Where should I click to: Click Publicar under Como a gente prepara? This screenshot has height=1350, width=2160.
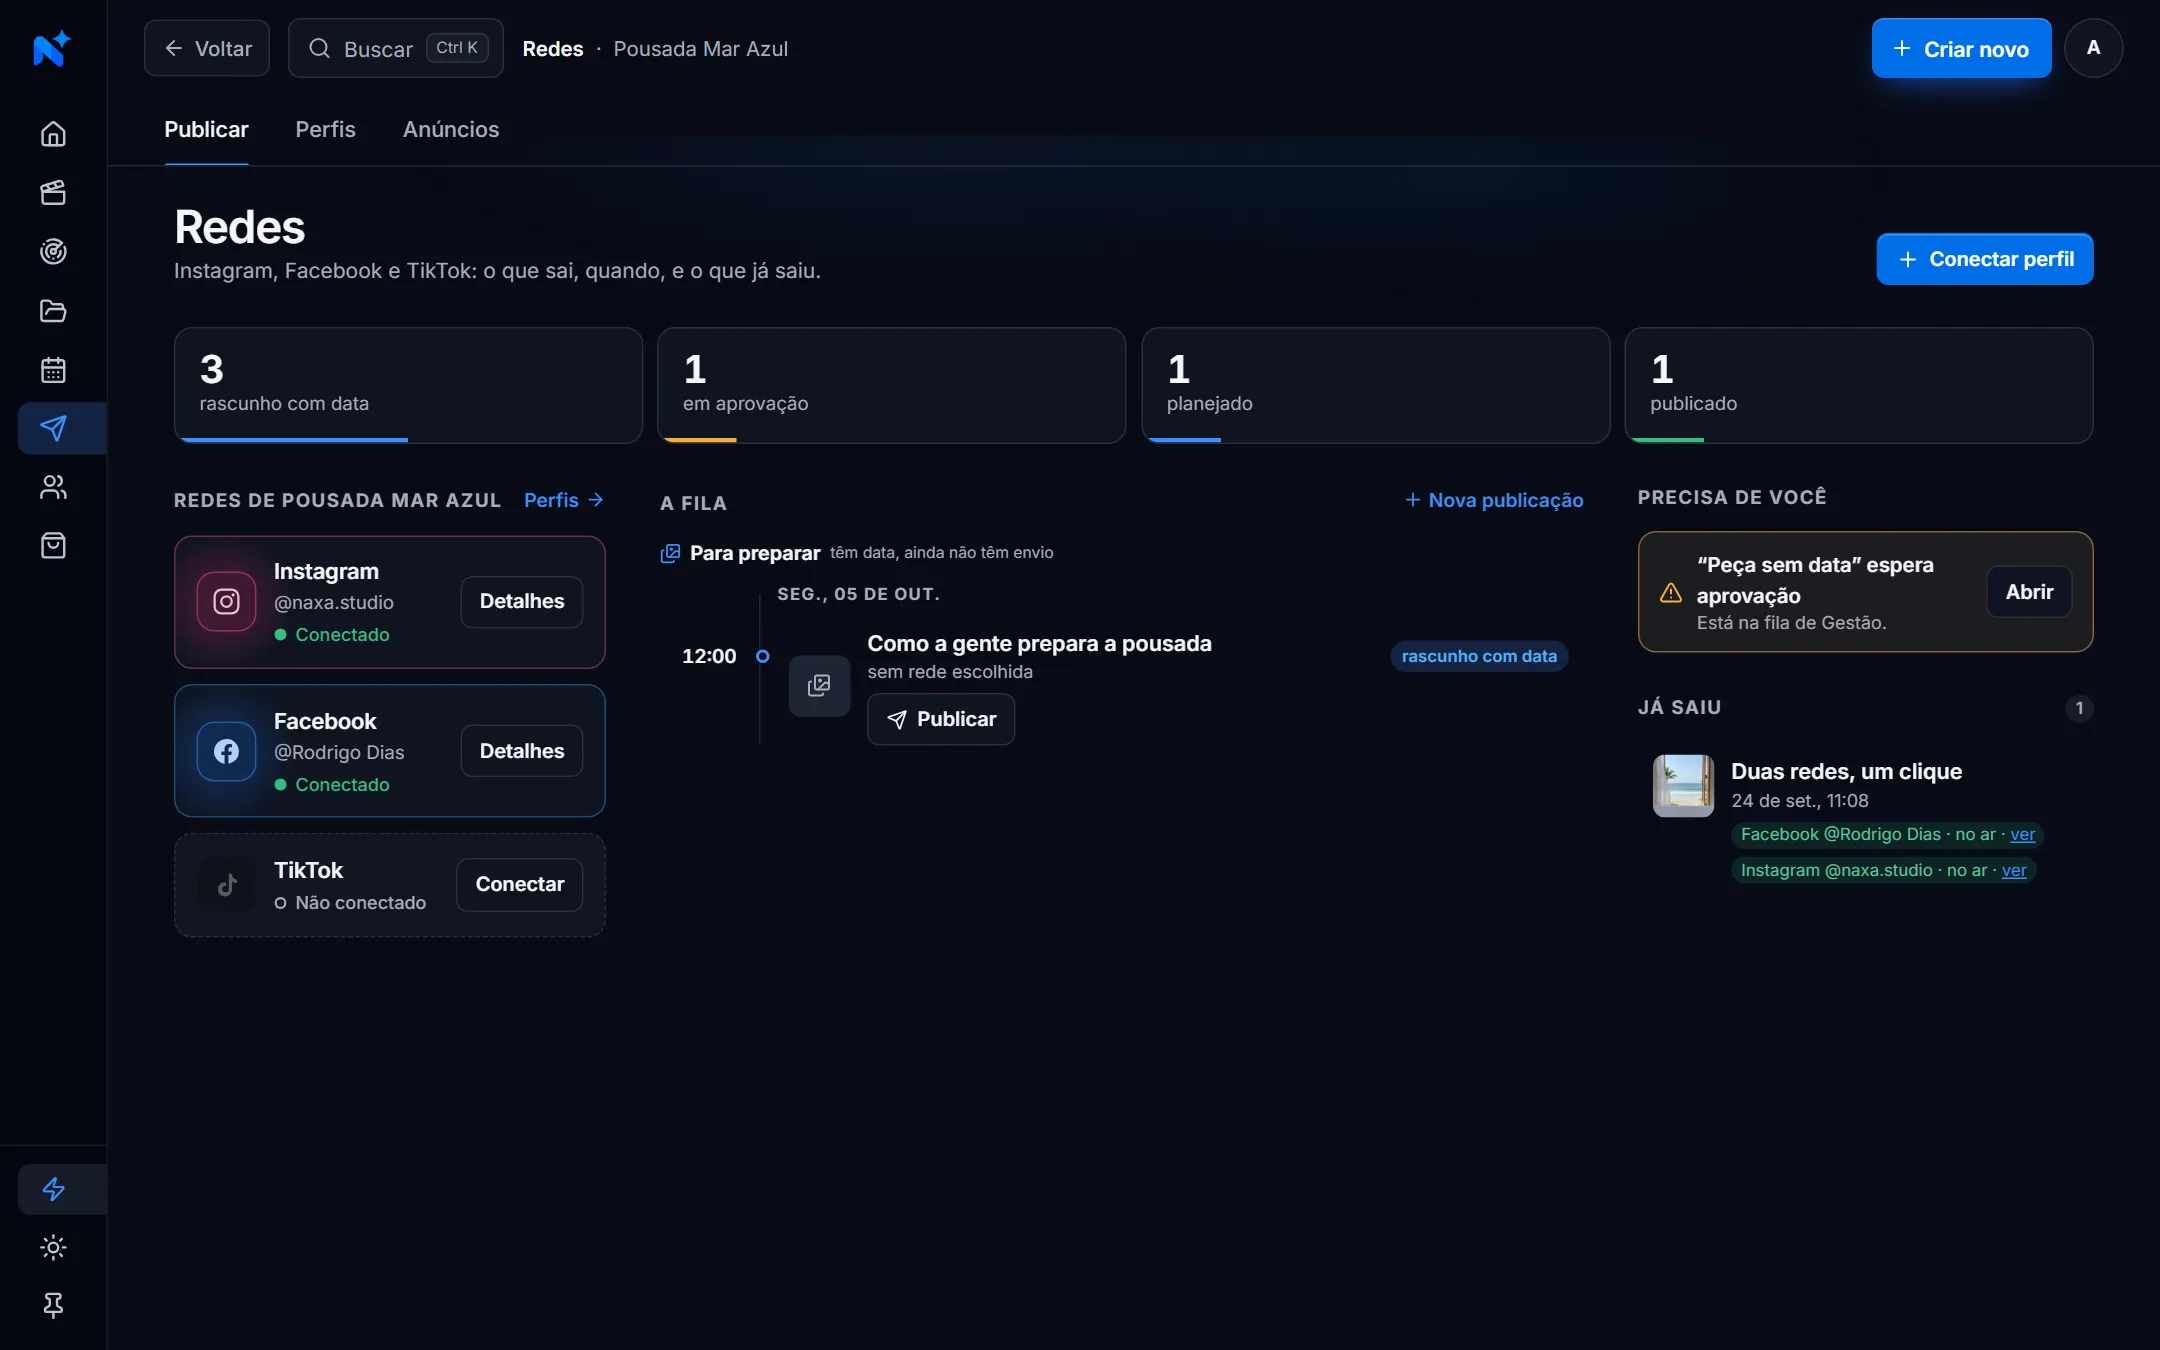coord(941,719)
